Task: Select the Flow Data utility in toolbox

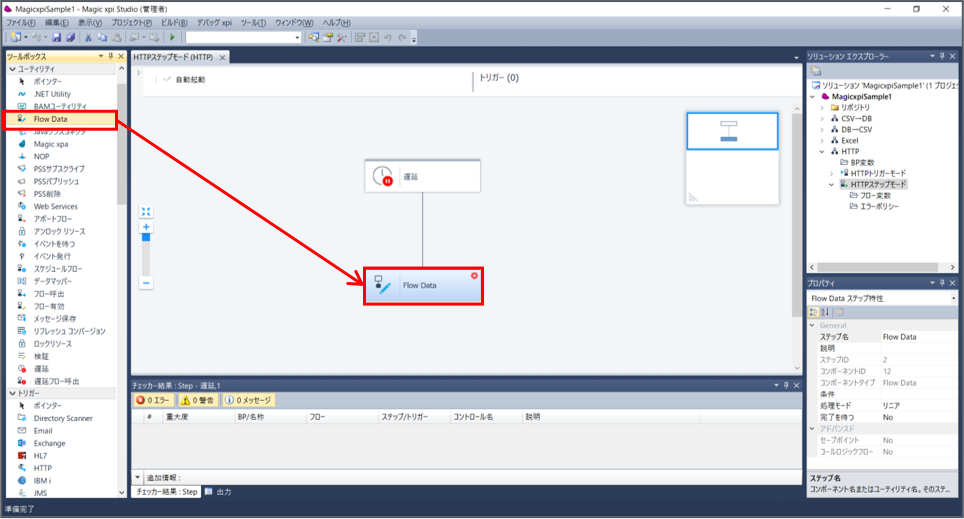Action: (50, 119)
